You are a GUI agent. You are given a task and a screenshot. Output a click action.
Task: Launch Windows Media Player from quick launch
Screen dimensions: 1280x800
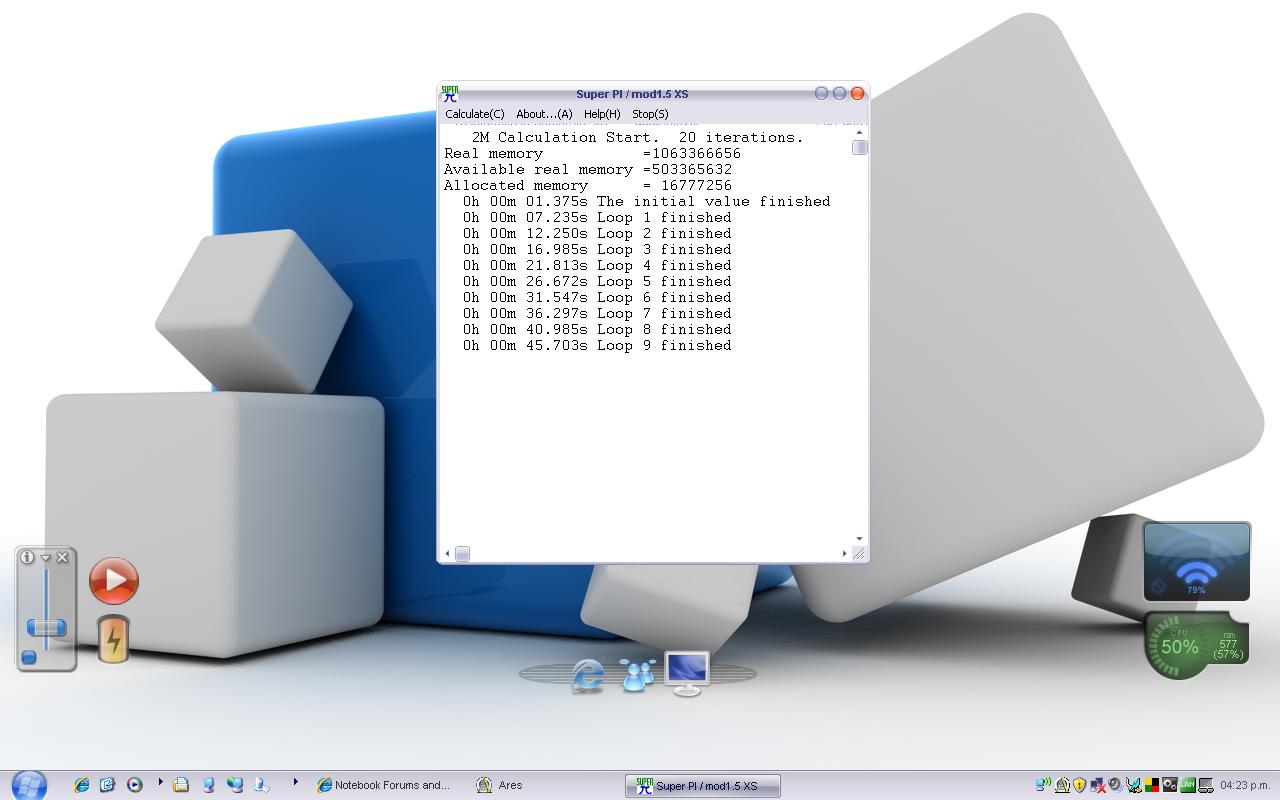[134, 785]
